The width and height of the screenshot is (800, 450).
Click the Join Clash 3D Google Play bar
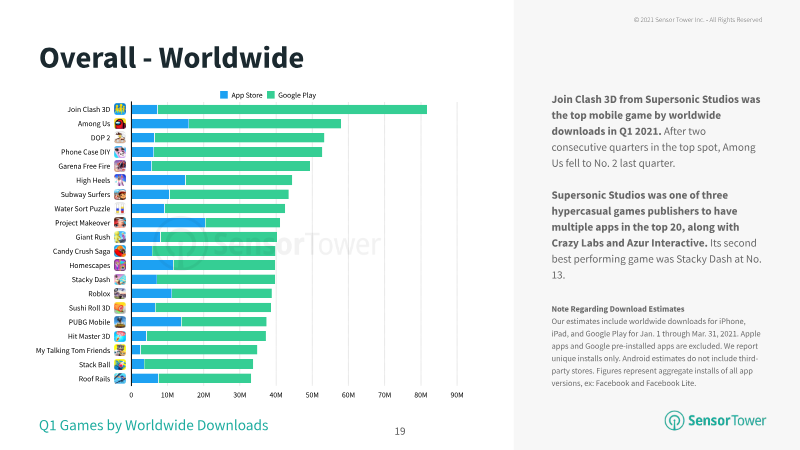(292, 109)
